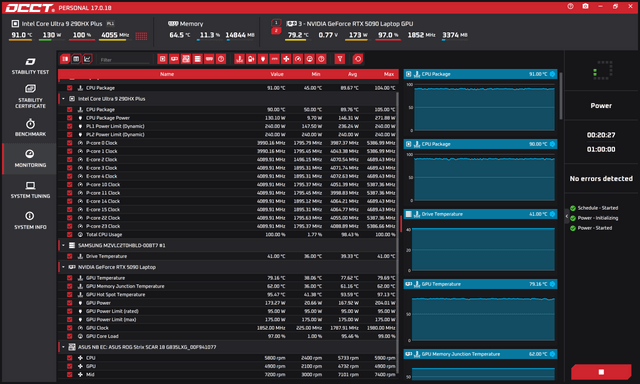Sort the table by Name column
Screen dimensions: 640x384
pyautogui.click(x=167, y=74)
